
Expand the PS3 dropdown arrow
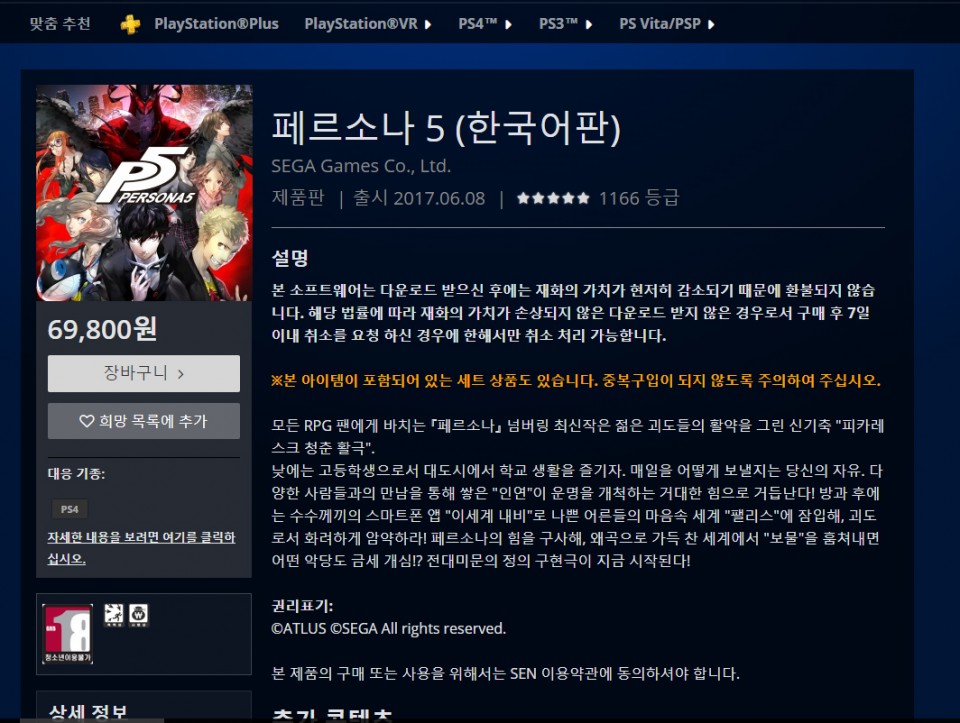(x=589, y=24)
